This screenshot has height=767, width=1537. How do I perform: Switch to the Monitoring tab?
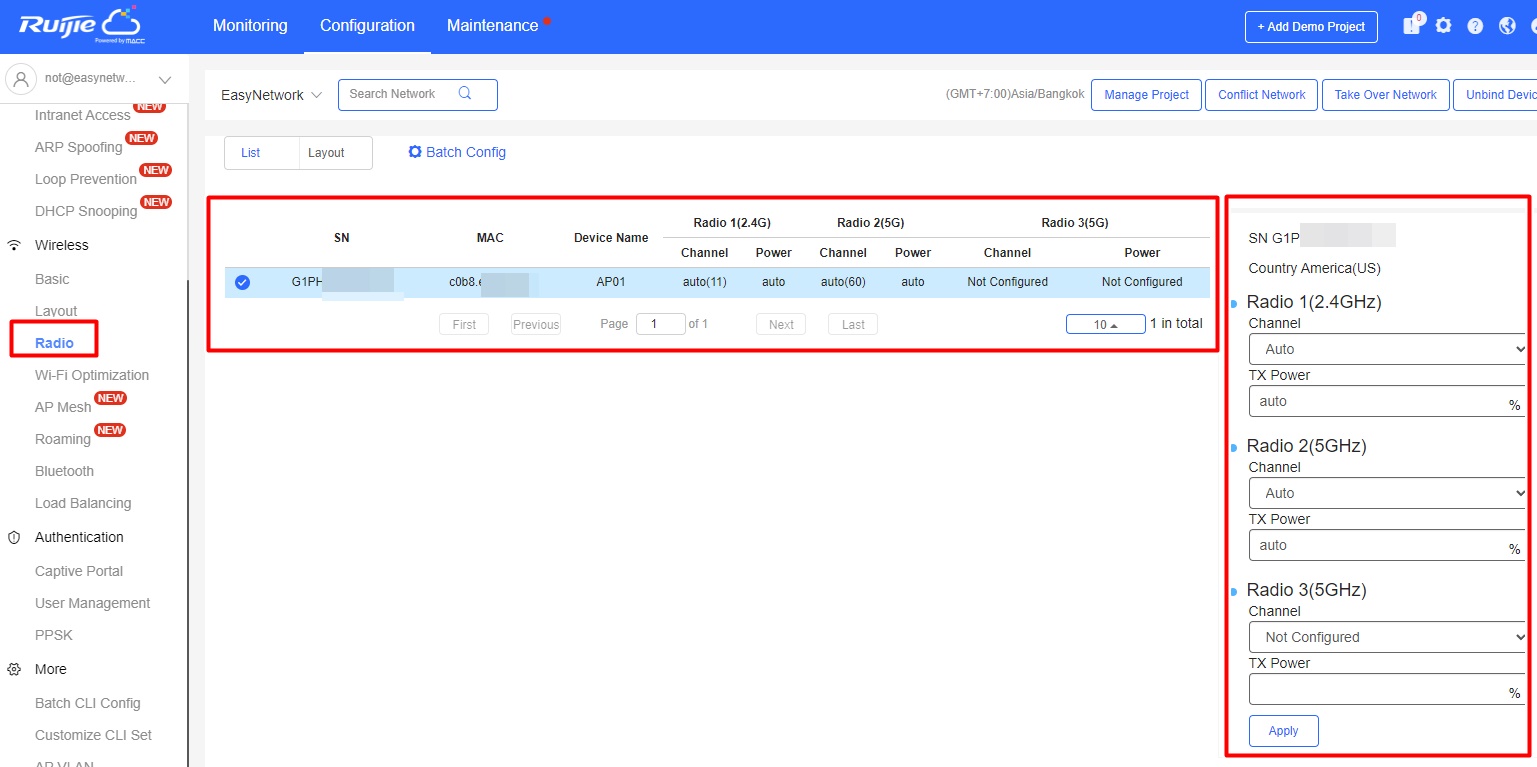[x=250, y=26]
